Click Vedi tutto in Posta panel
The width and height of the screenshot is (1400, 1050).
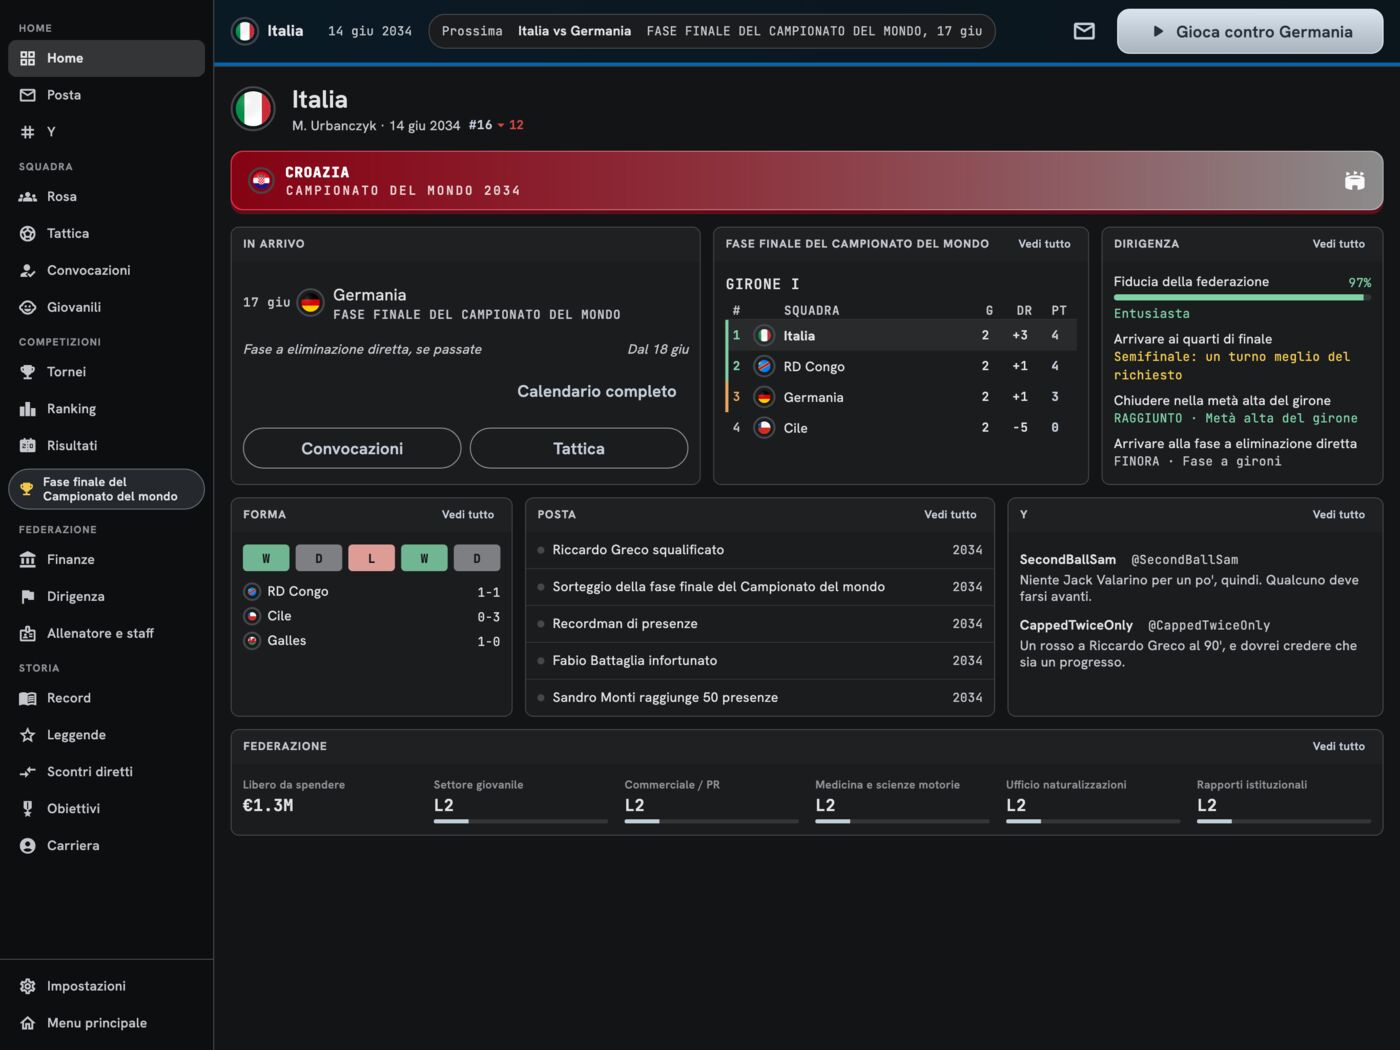click(x=950, y=515)
